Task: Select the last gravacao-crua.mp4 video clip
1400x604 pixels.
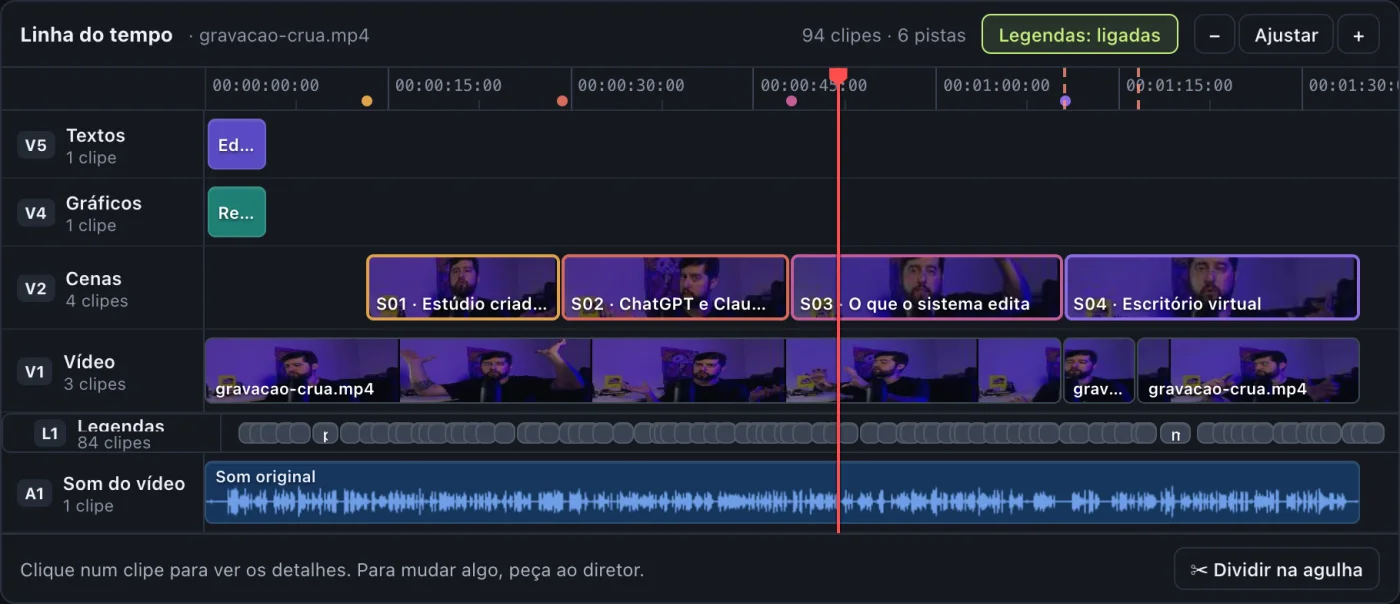Action: (1248, 370)
